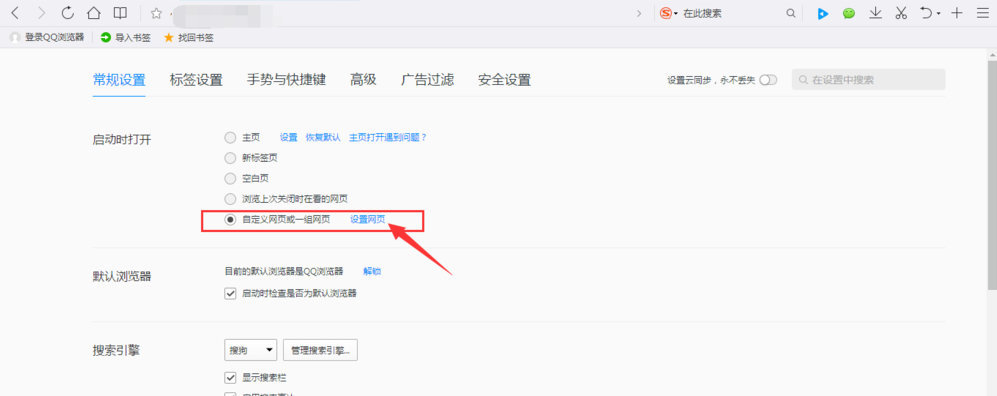Click the 解锁 link for default browser
Viewport: 997px width, 396px height.
(x=372, y=271)
